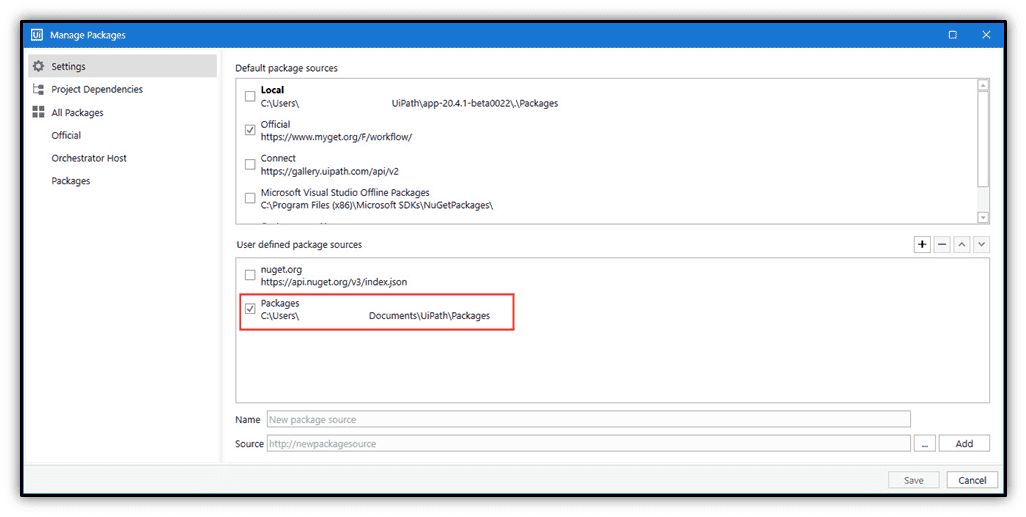Image resolution: width=1026 pixels, height=517 pixels.
Task: Enable Microsoft Visual Studio Offline Packages checkbox
Action: click(x=250, y=198)
